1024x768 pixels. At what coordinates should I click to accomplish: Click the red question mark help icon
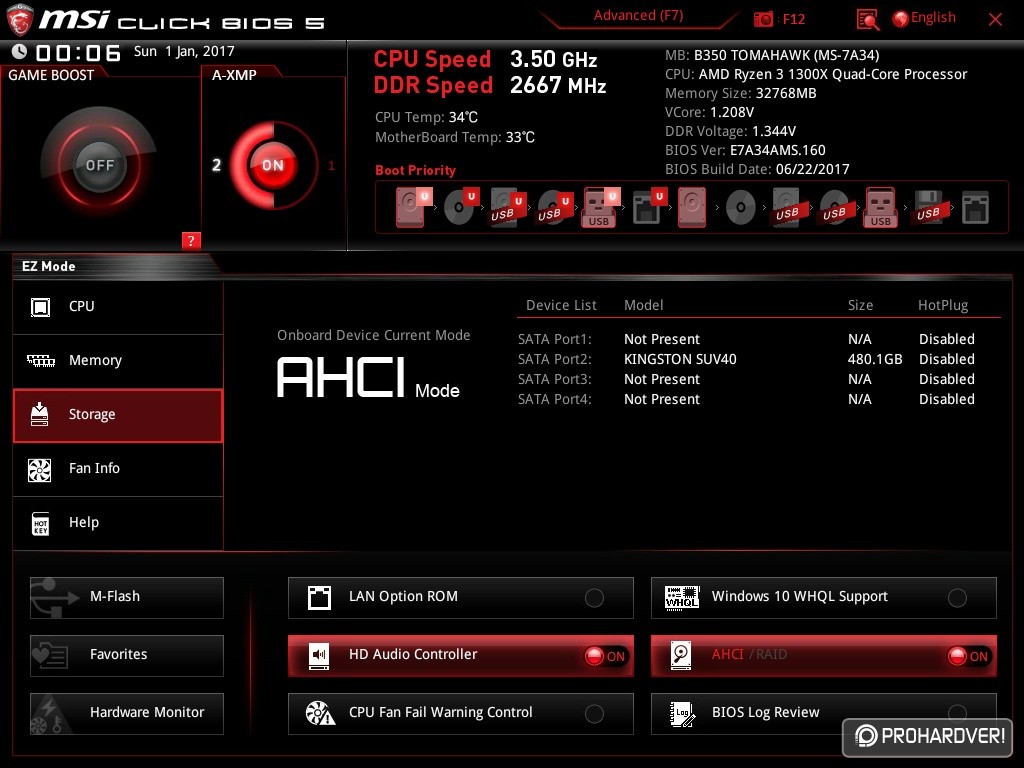point(191,240)
